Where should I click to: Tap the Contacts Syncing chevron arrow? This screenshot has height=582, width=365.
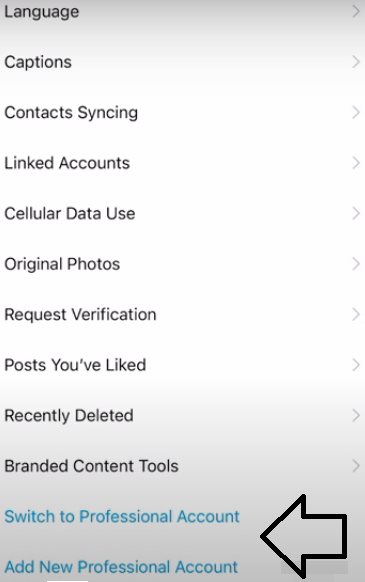tap(356, 112)
